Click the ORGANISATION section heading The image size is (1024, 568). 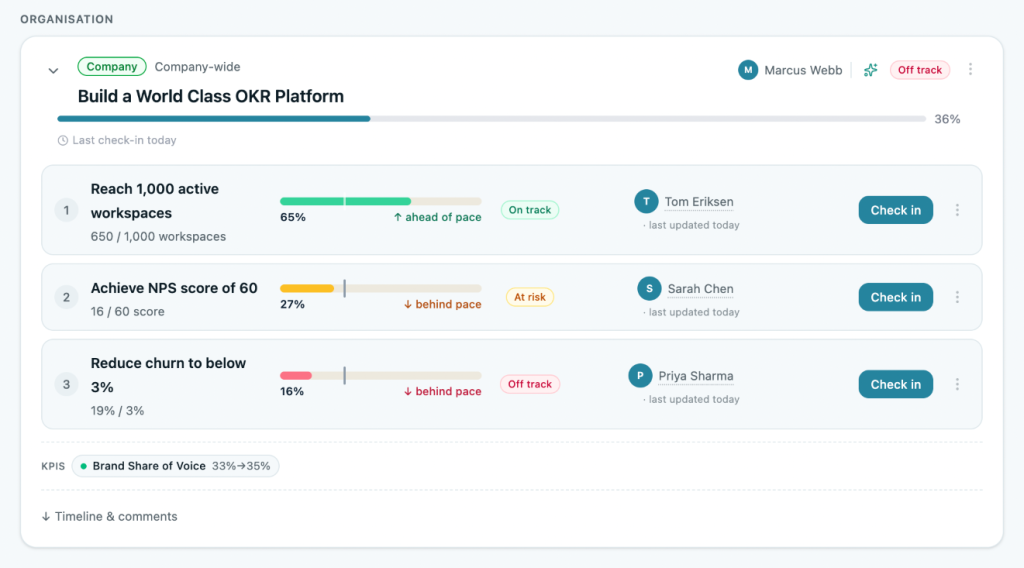(67, 20)
